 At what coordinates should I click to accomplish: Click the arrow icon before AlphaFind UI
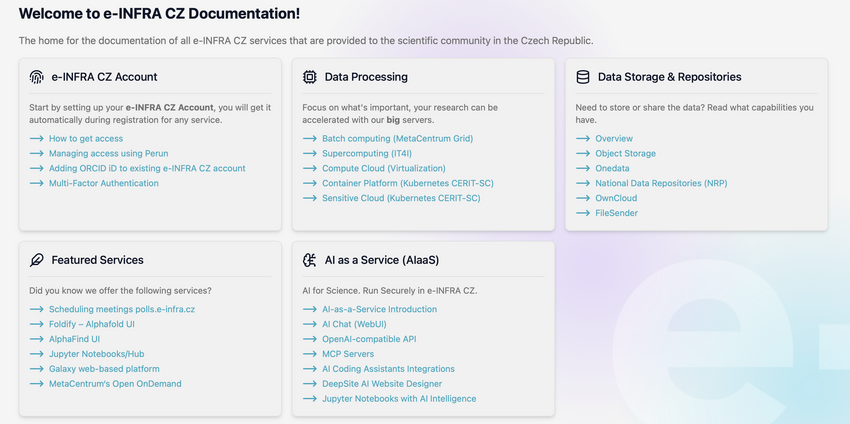point(36,339)
